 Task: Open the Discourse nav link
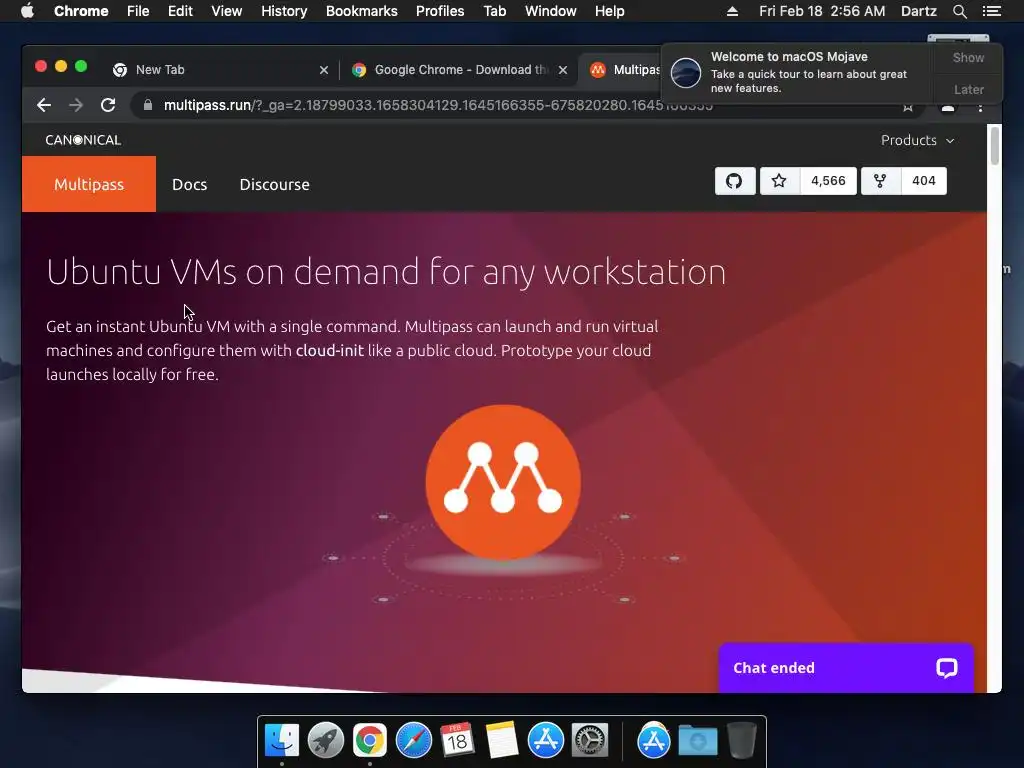(274, 185)
